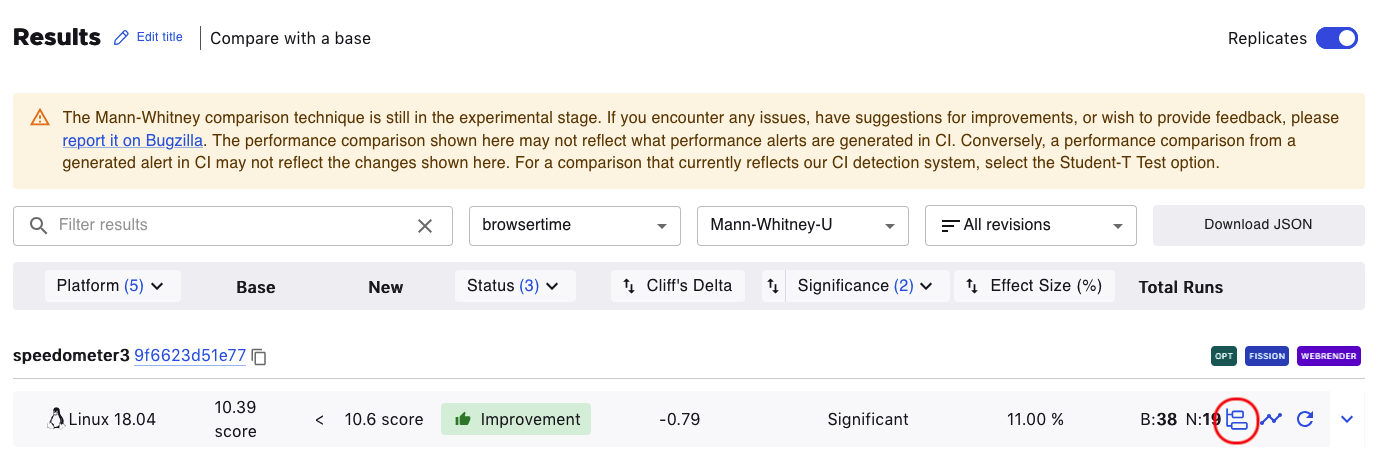Expand the Linux 18.04 row details chevron
Screen dimensions: 1379x455
click(1346, 419)
